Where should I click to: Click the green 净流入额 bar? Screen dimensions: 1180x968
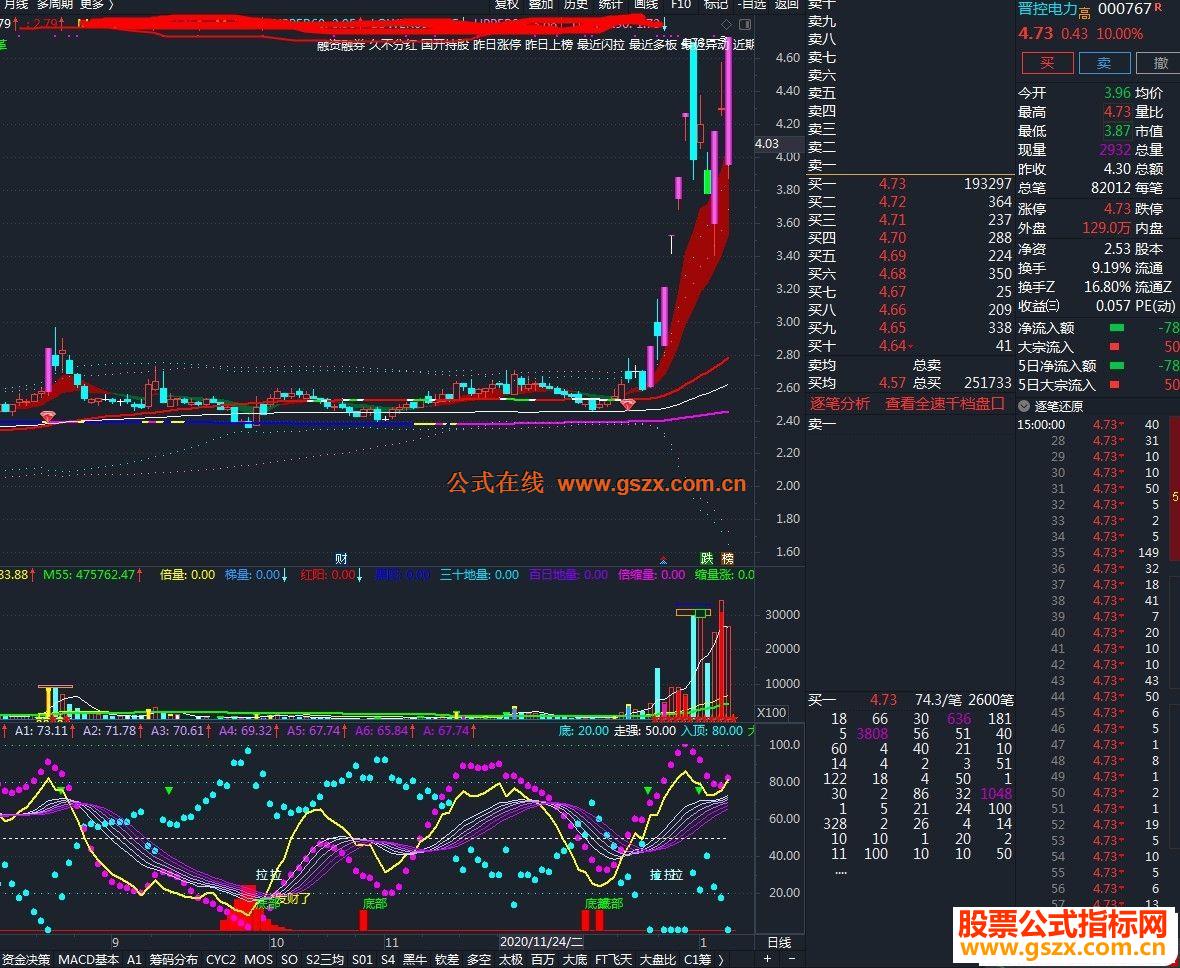(x=1117, y=328)
